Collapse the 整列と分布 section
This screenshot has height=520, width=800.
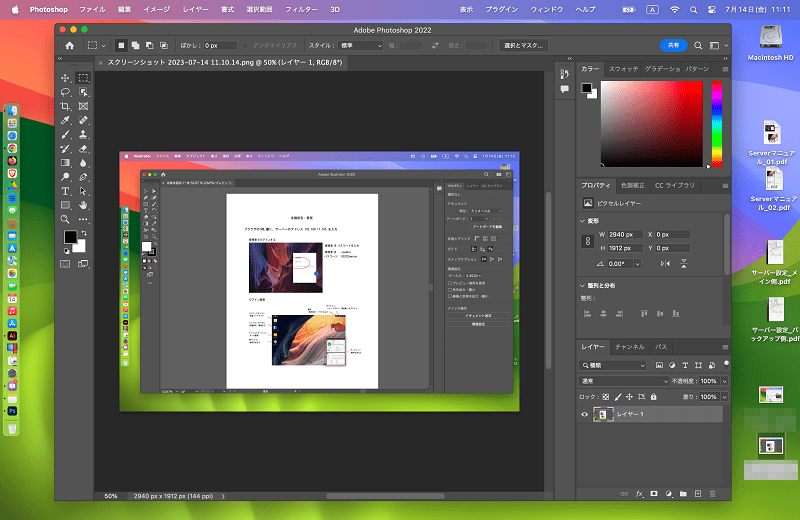tap(583, 286)
